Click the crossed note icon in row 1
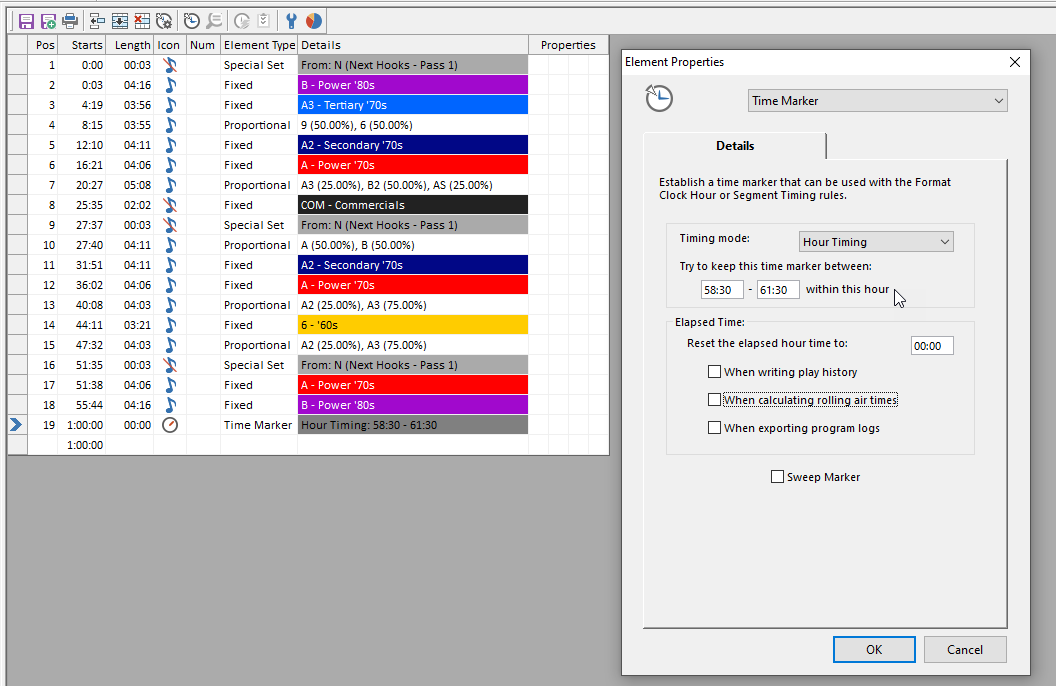Viewport: 1056px width, 686px height. click(170, 65)
